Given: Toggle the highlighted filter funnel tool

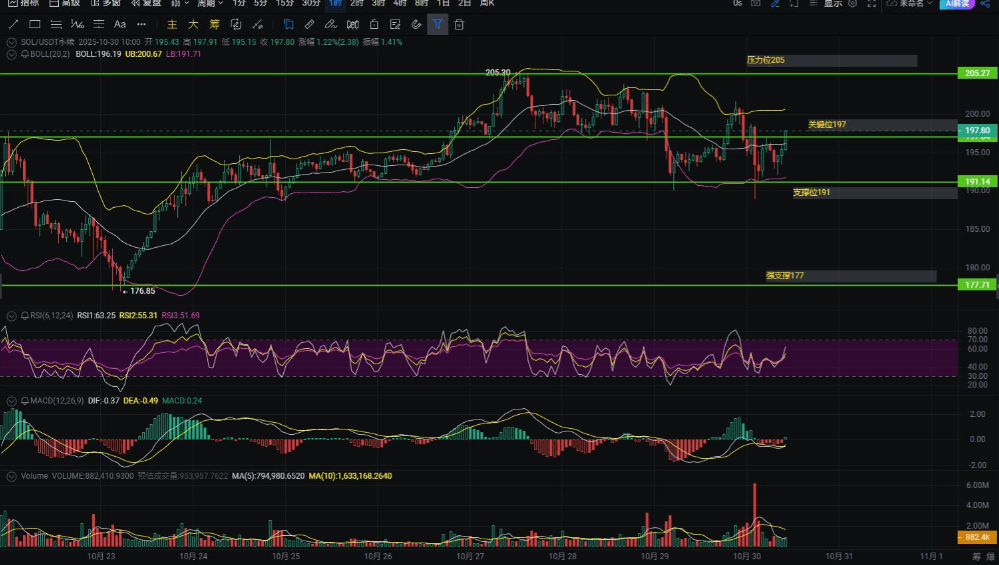Looking at the screenshot, I should [437, 24].
